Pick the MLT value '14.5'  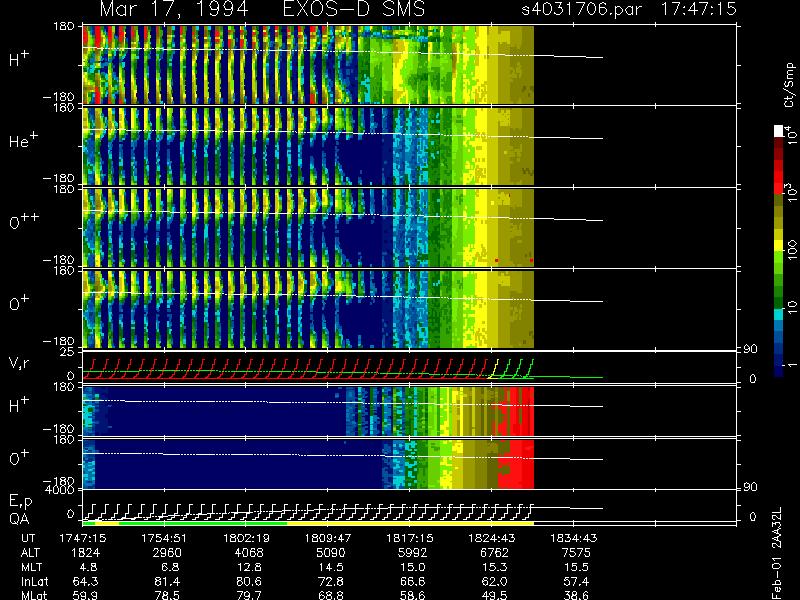331,567
